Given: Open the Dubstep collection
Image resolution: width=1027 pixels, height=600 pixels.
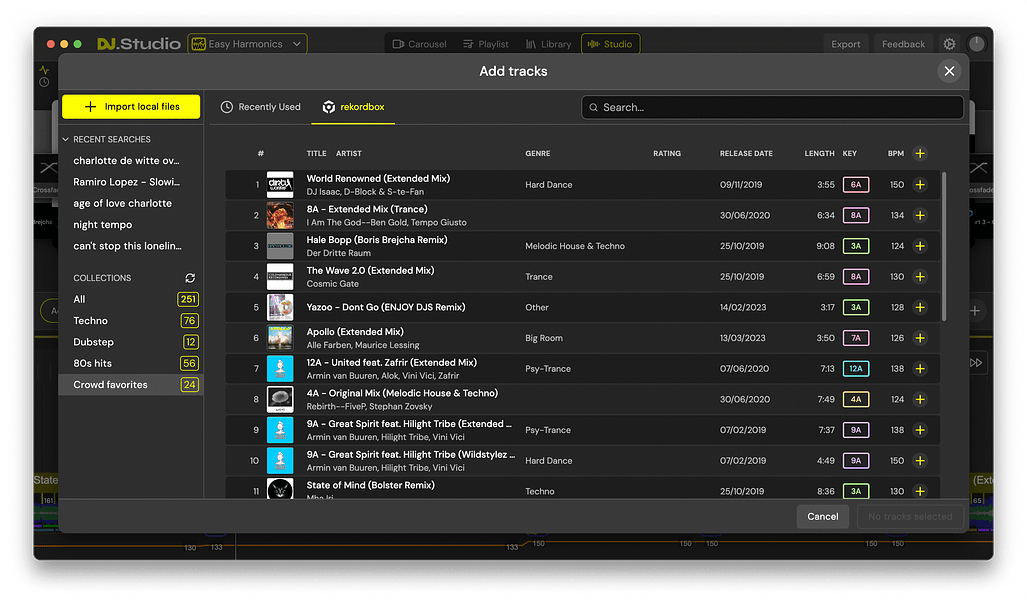Looking at the screenshot, I should [x=131, y=342].
